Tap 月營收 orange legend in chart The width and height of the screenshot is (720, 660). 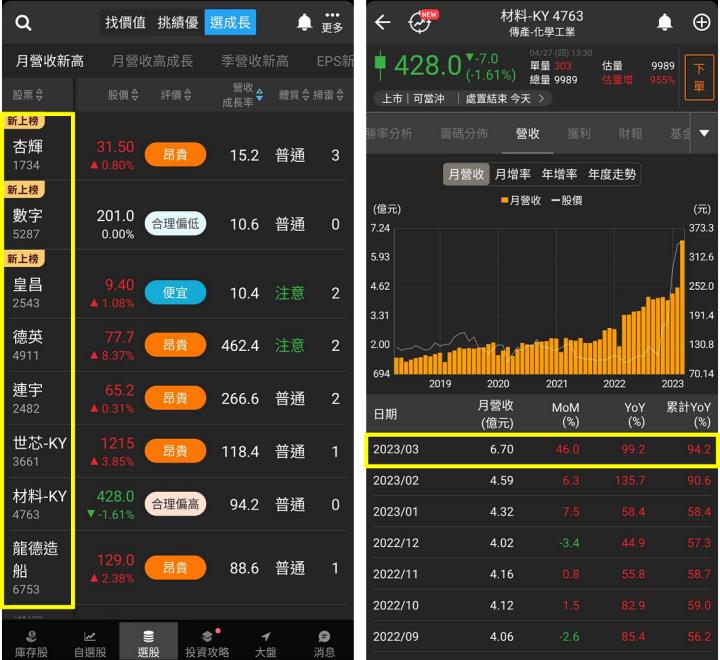point(521,200)
